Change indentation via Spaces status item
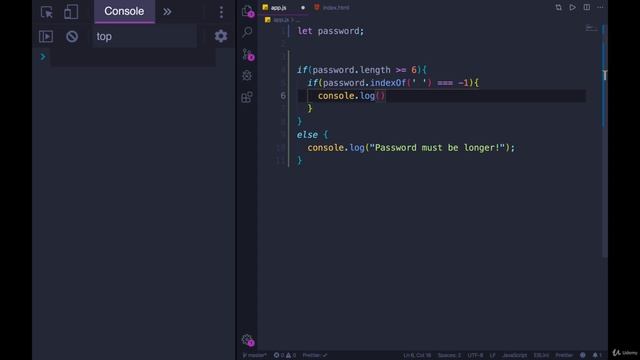This screenshot has width=640, height=360. 449,356
